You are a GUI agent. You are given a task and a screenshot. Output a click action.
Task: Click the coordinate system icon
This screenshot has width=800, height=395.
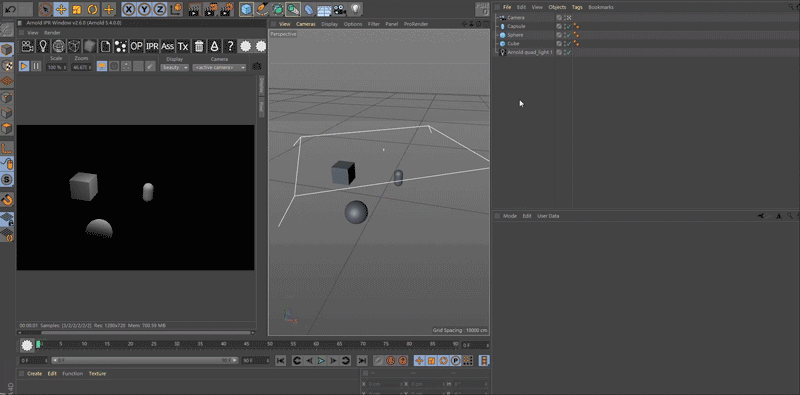coord(176,9)
